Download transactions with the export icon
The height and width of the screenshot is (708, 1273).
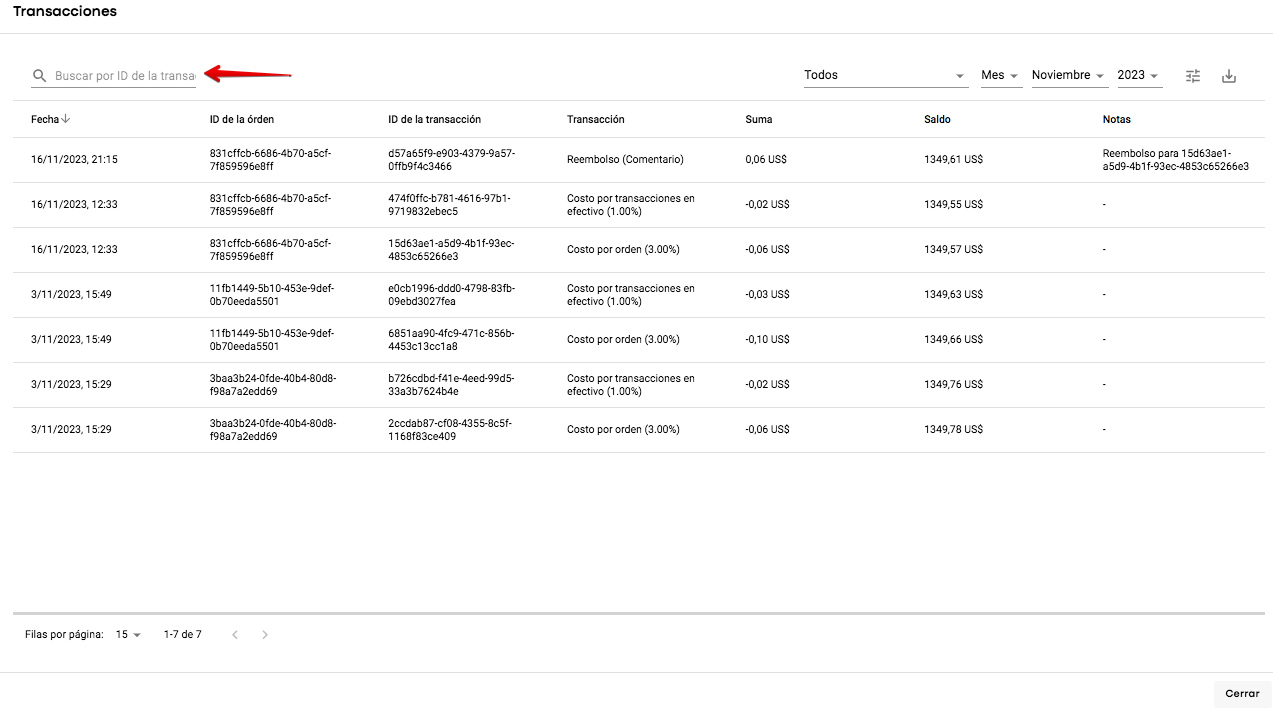pos(1229,76)
